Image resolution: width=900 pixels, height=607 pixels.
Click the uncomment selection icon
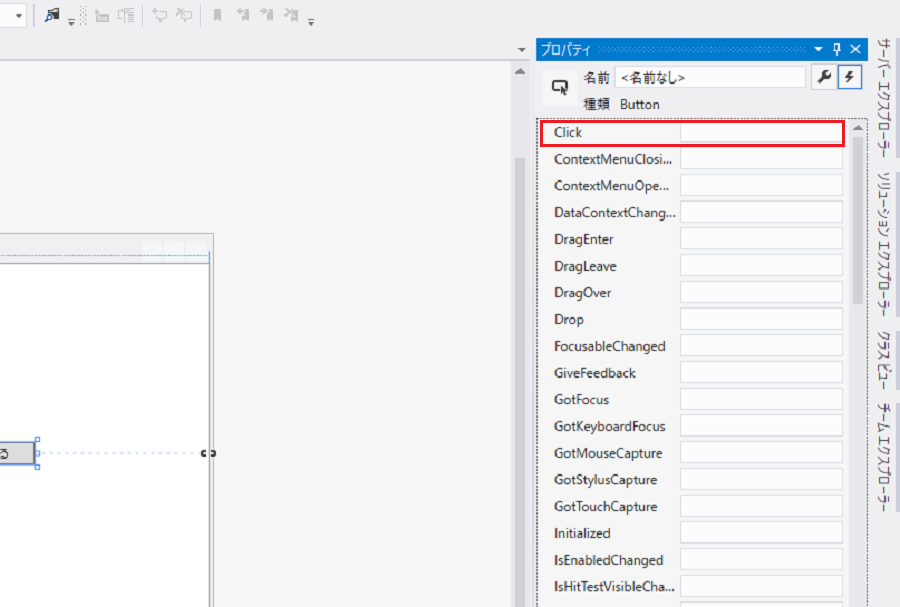[184, 15]
